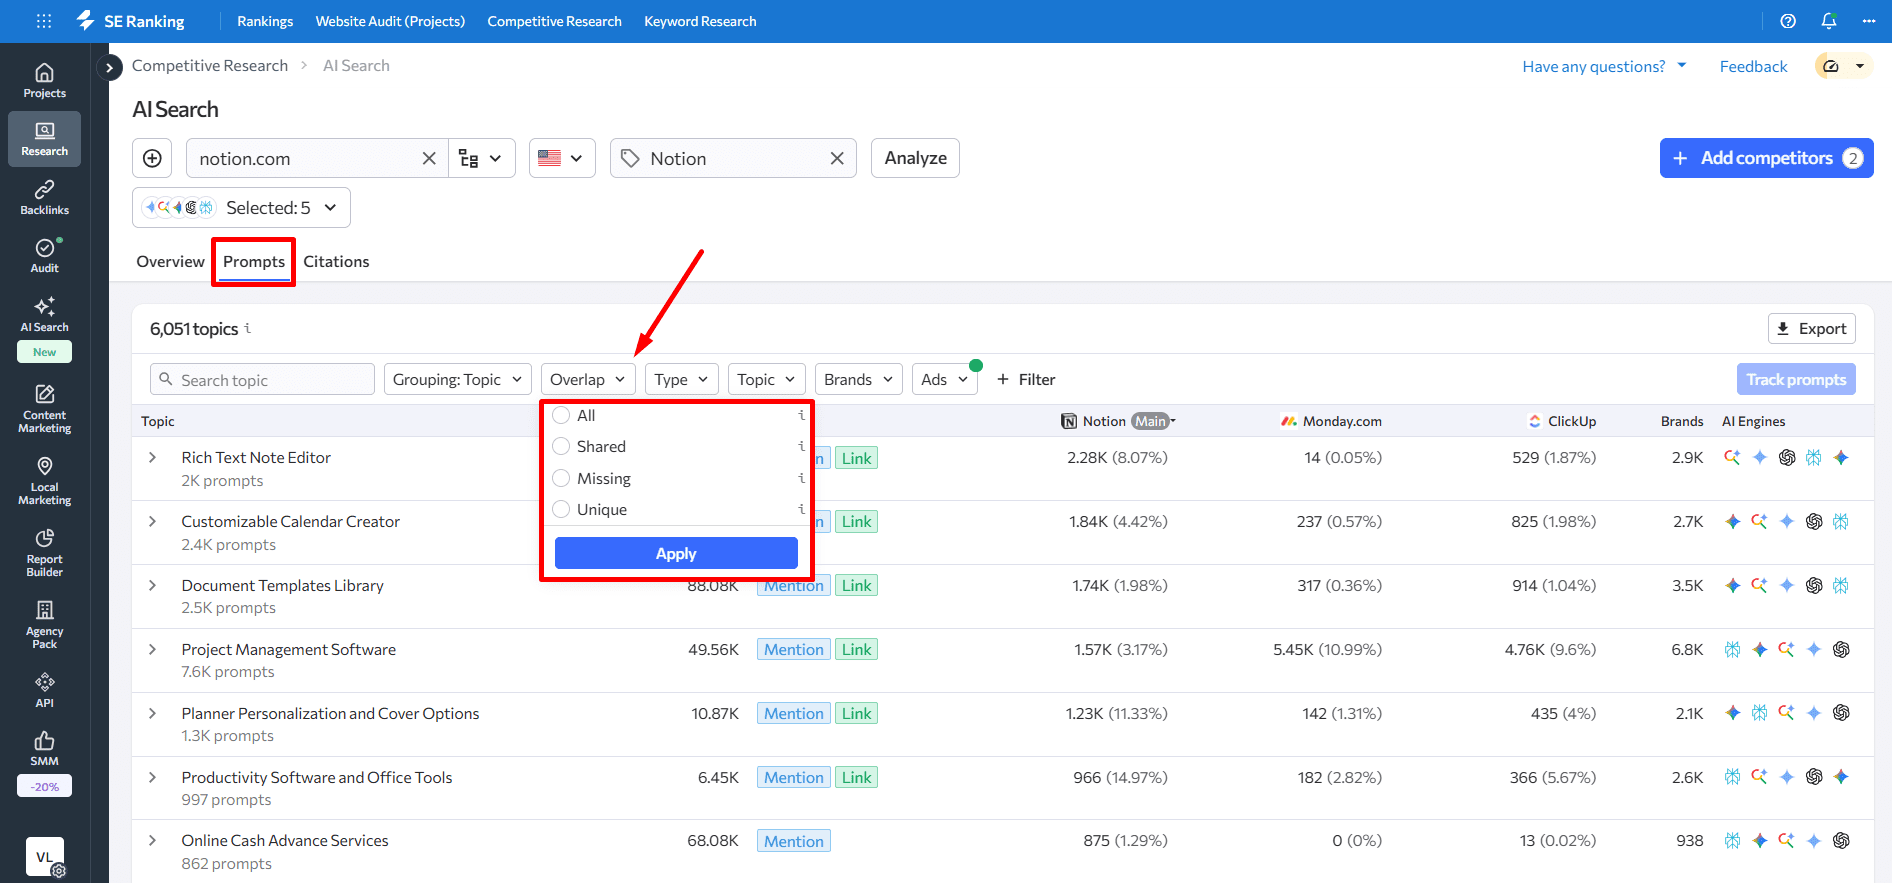Expand the Online Cash Advance Services row

point(152,840)
